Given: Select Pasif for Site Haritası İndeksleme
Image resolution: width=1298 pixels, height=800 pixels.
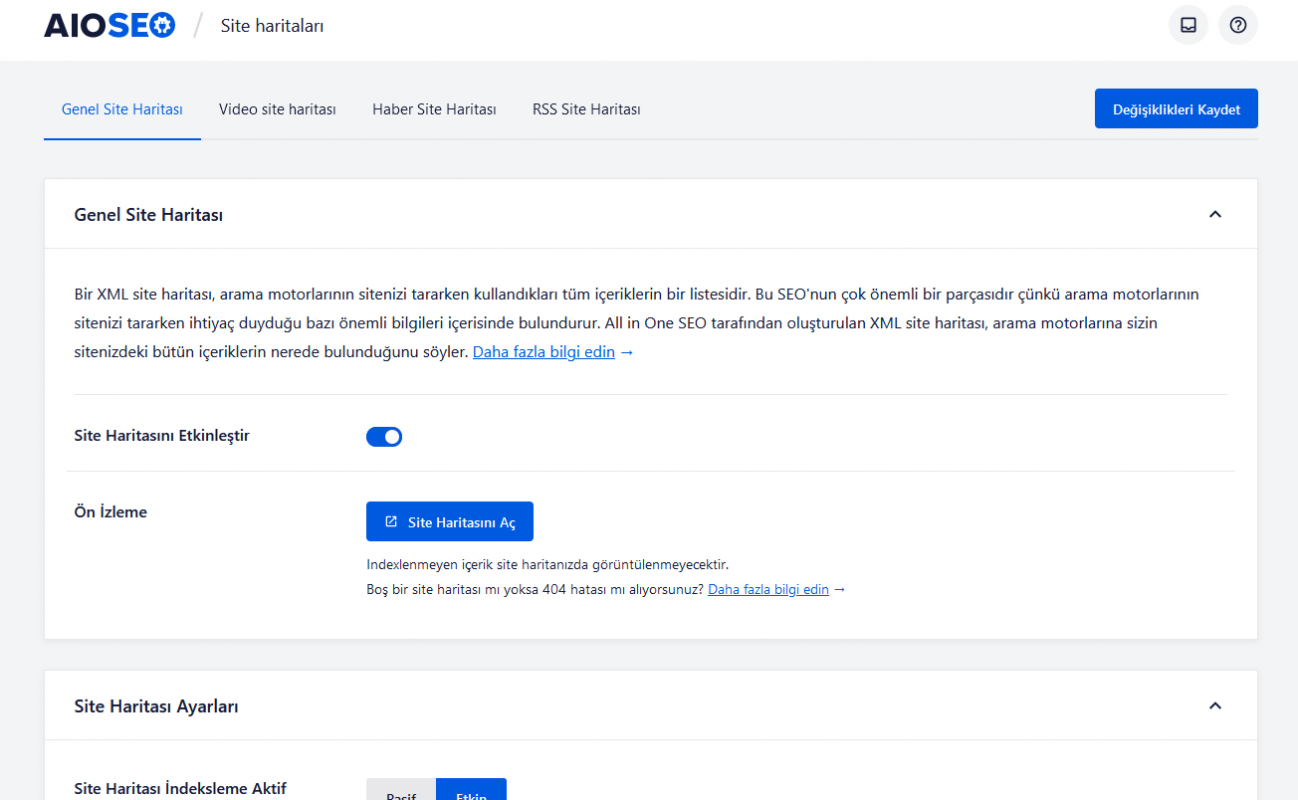Looking at the screenshot, I should 400,791.
